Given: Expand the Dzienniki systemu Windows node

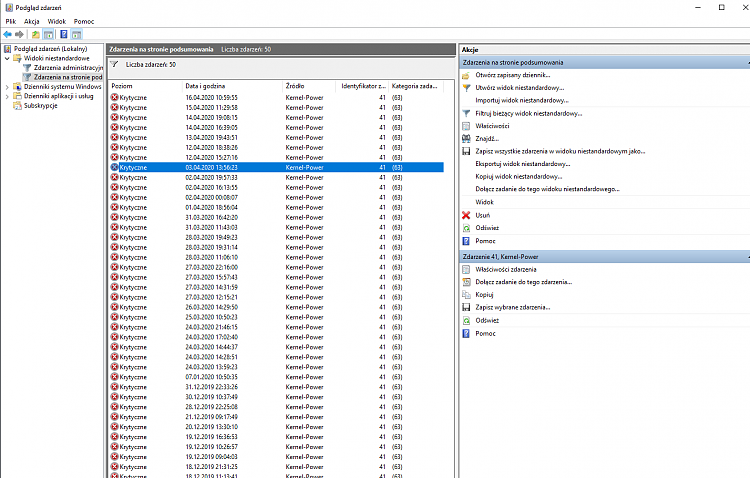Looking at the screenshot, I should 6,87.
